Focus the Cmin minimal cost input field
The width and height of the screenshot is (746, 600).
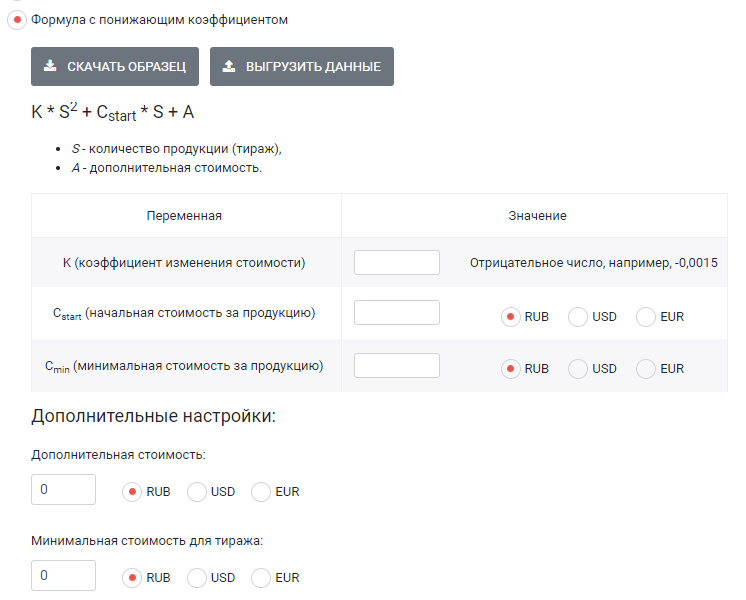pos(397,365)
